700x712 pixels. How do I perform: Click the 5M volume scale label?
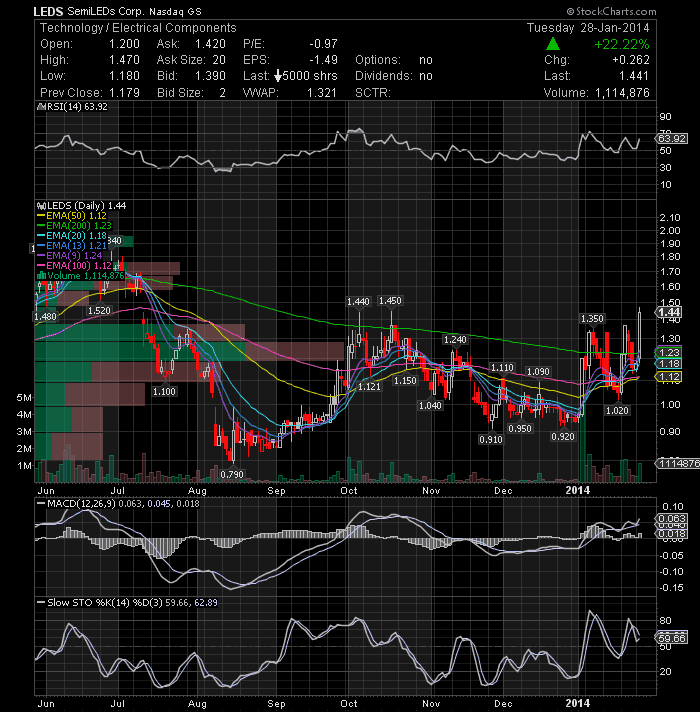pyautogui.click(x=24, y=398)
